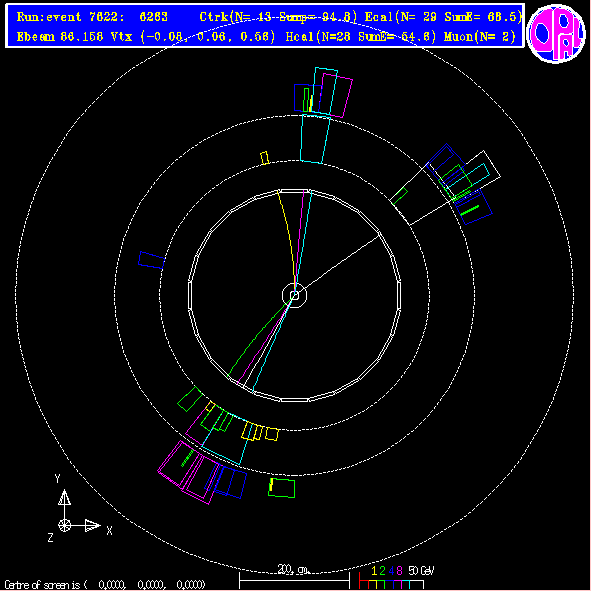Click the 200 cm scale bar
Screen dimensions: 591x591
coord(294,577)
